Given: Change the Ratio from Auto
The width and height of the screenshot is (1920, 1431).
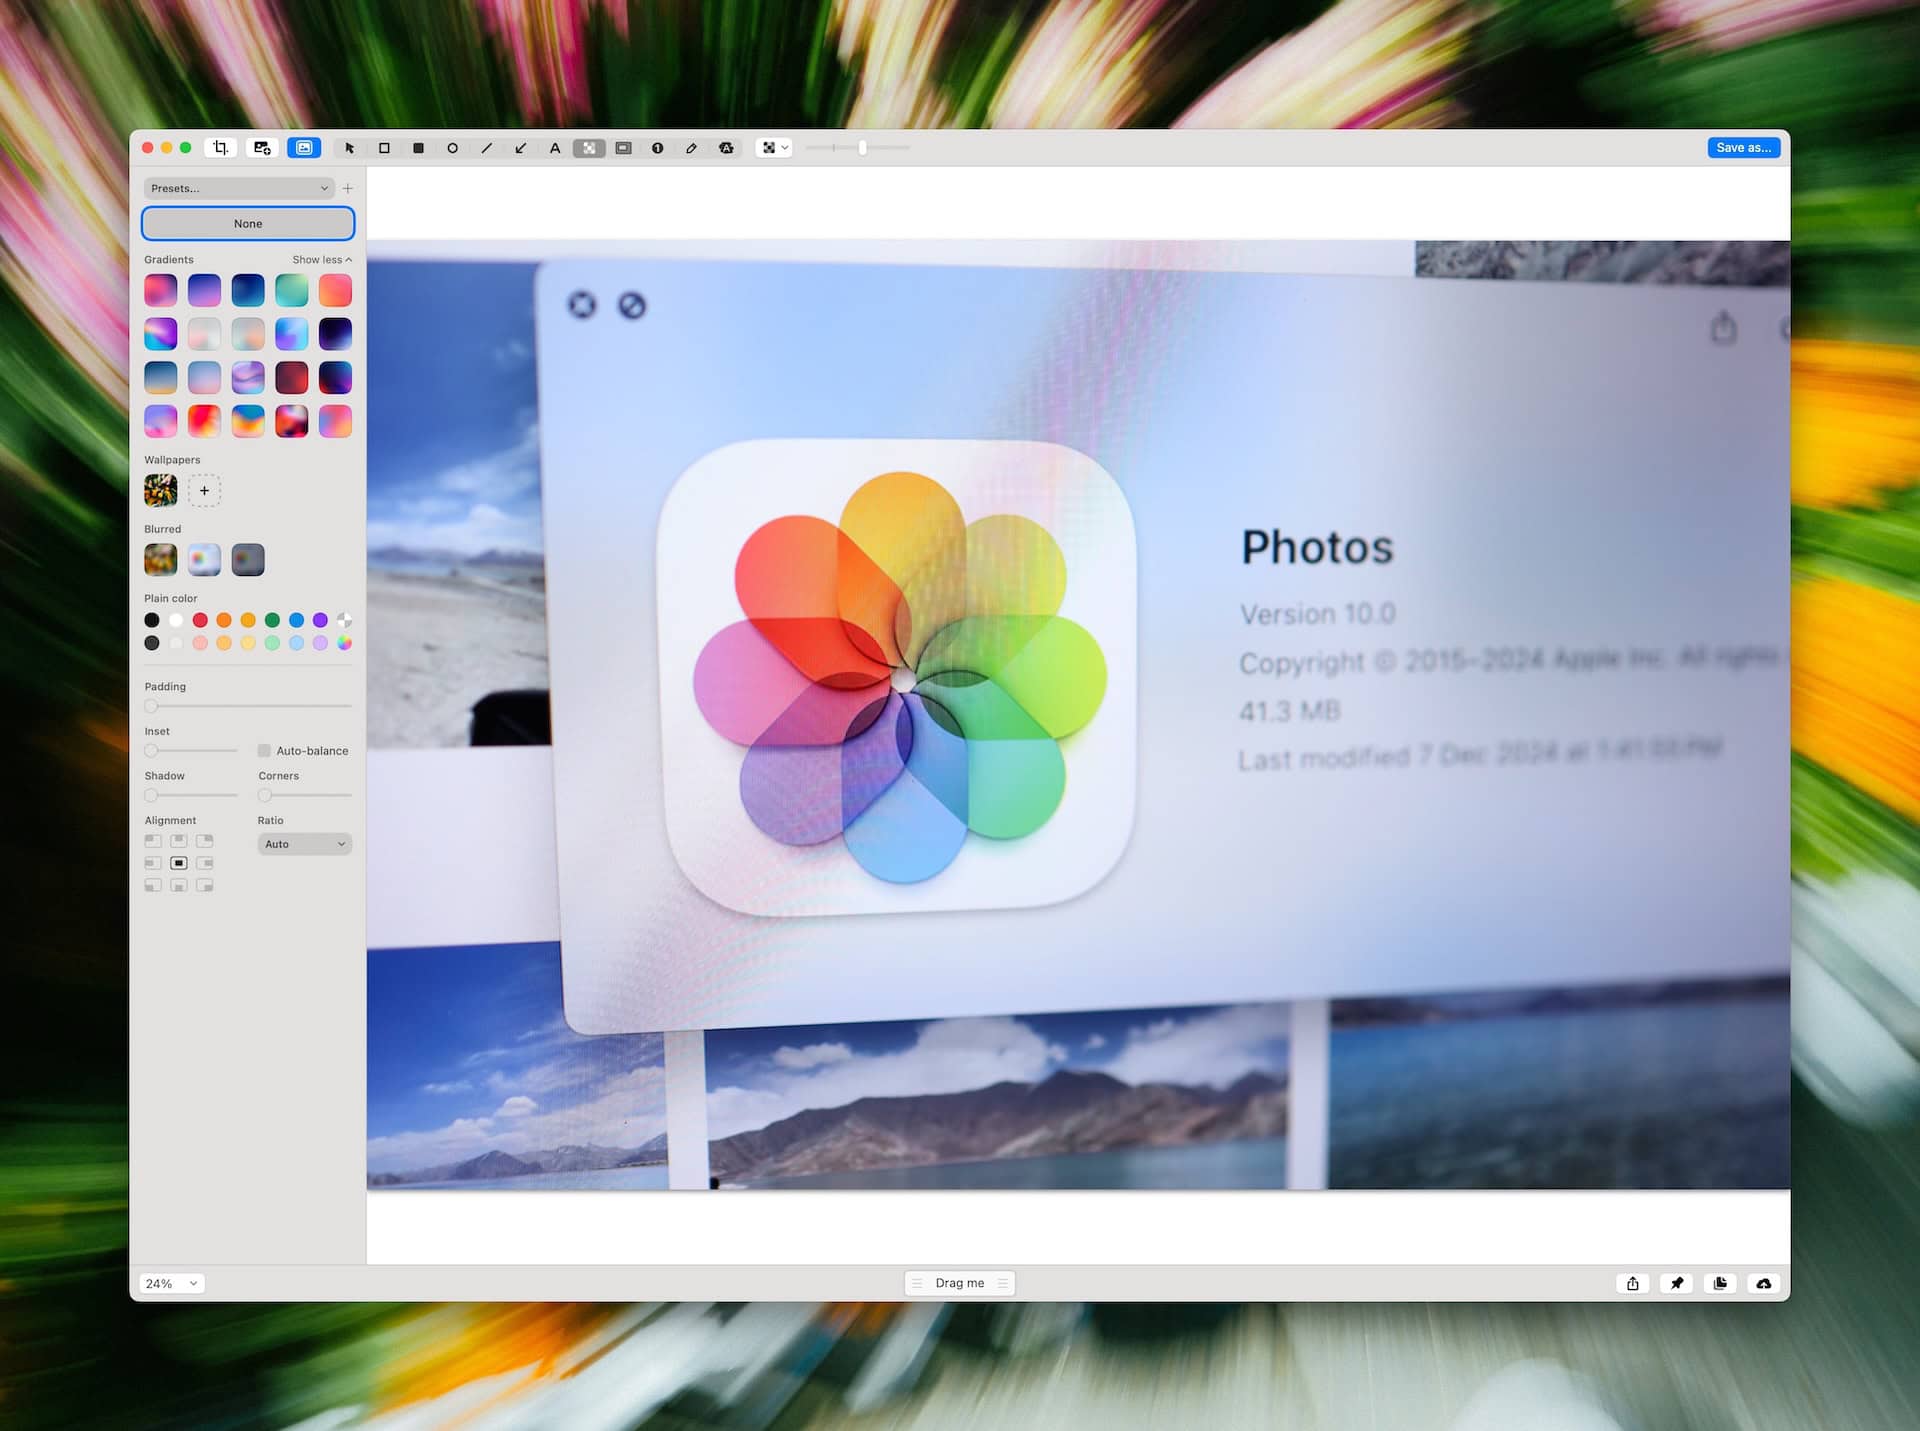Looking at the screenshot, I should [x=304, y=843].
